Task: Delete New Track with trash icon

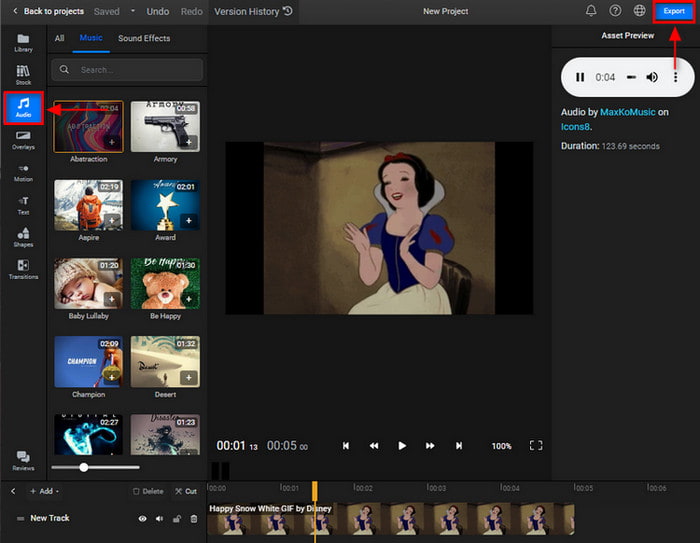Action: [194, 519]
